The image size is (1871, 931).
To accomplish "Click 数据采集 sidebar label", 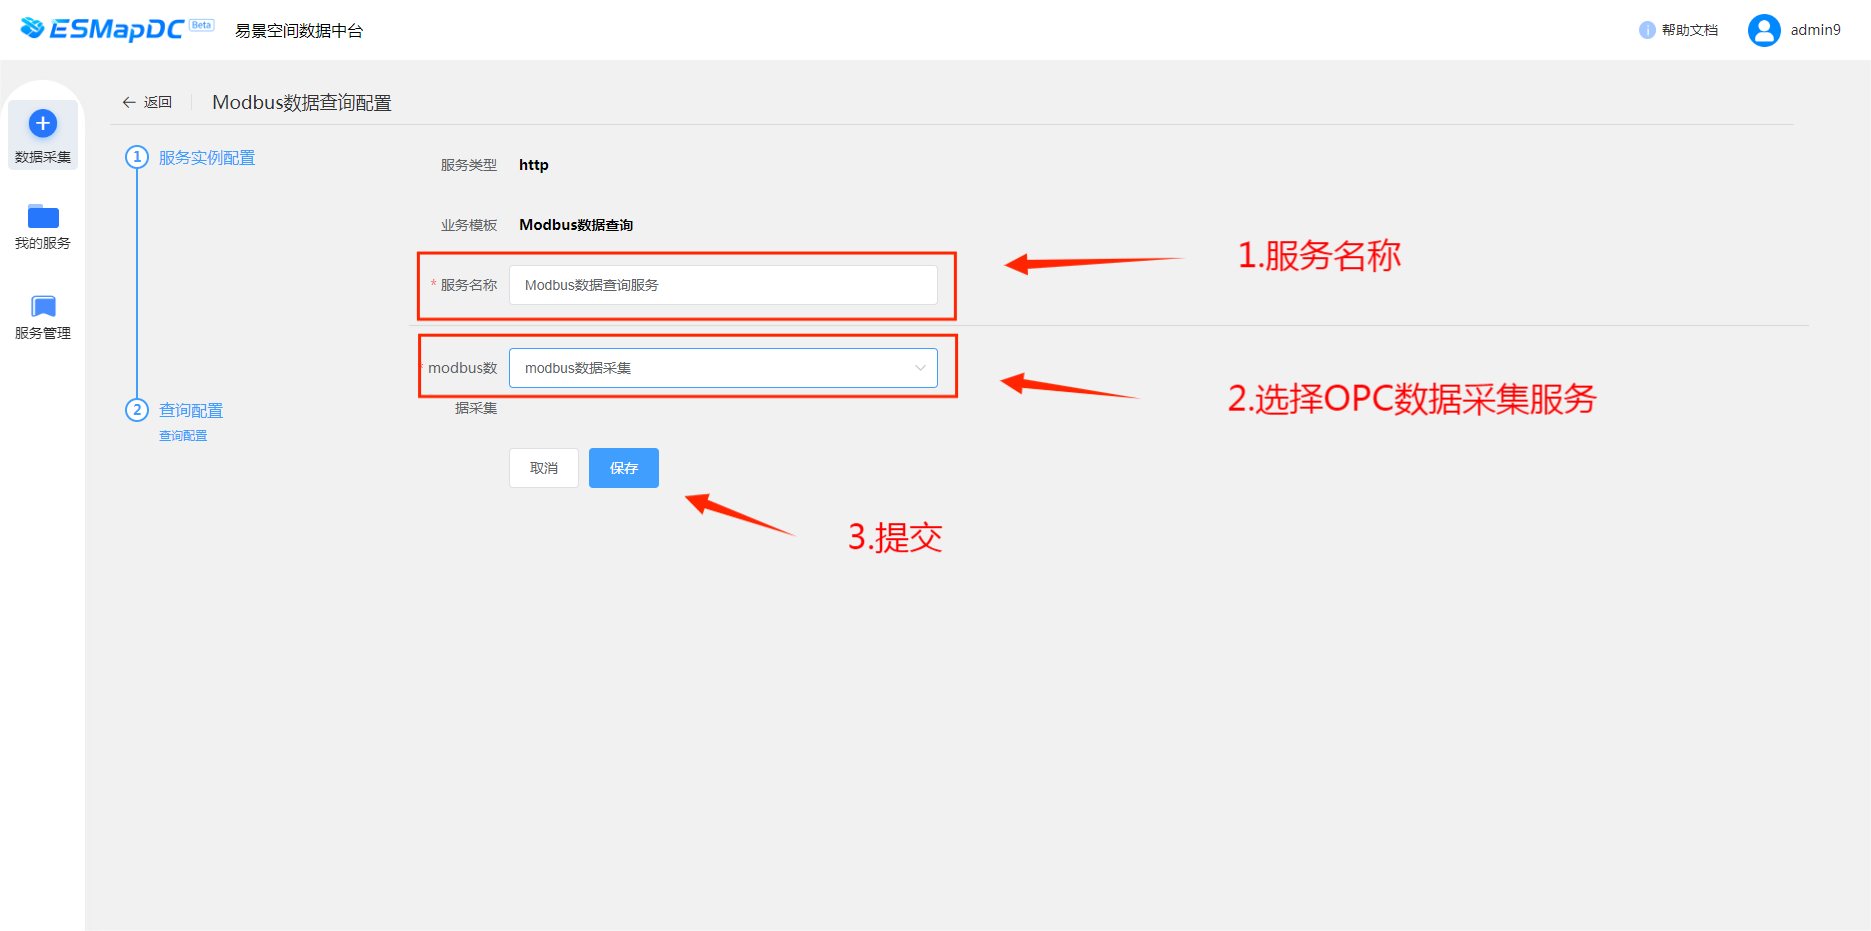I will click(x=43, y=157).
